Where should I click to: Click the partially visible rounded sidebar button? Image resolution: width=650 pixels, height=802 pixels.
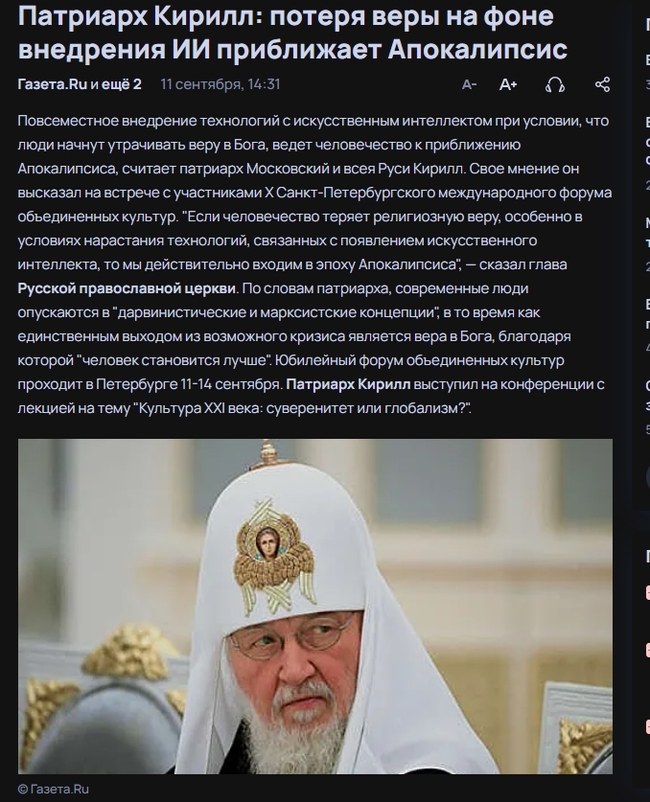point(647,479)
